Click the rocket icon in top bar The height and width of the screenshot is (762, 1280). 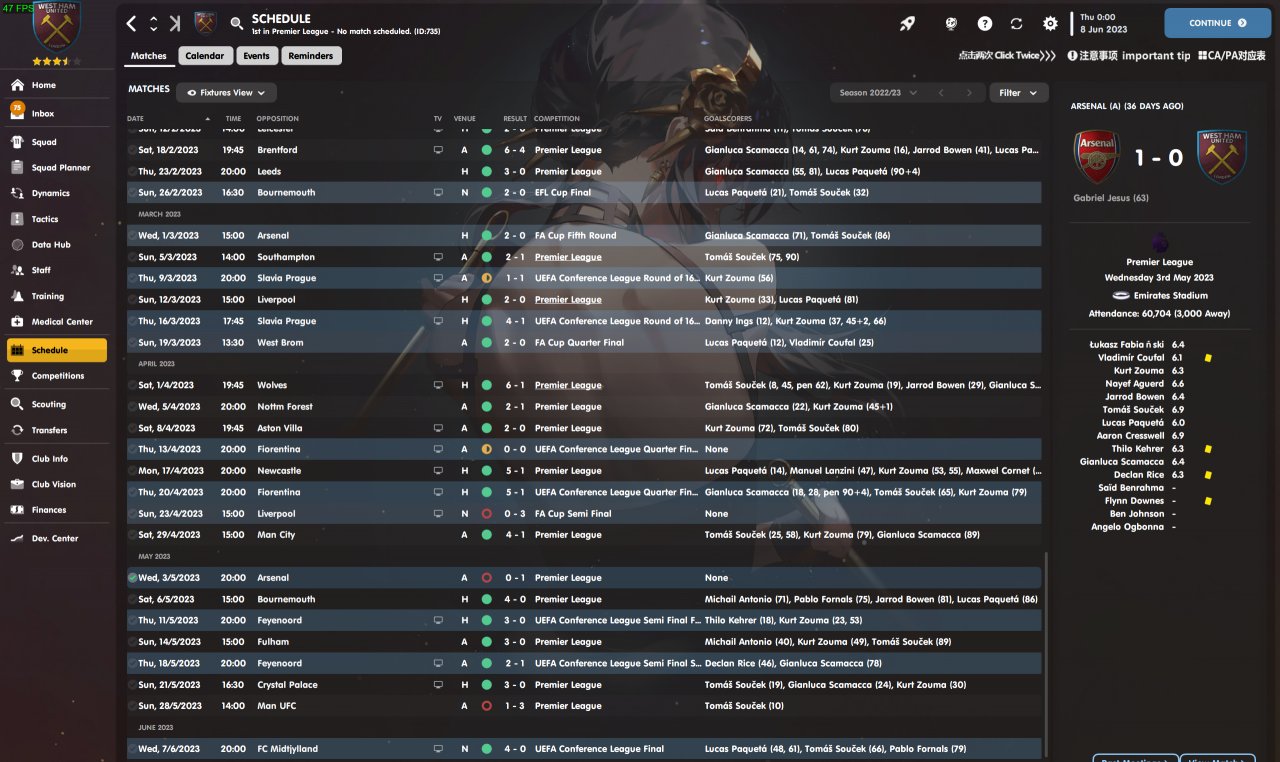point(907,23)
